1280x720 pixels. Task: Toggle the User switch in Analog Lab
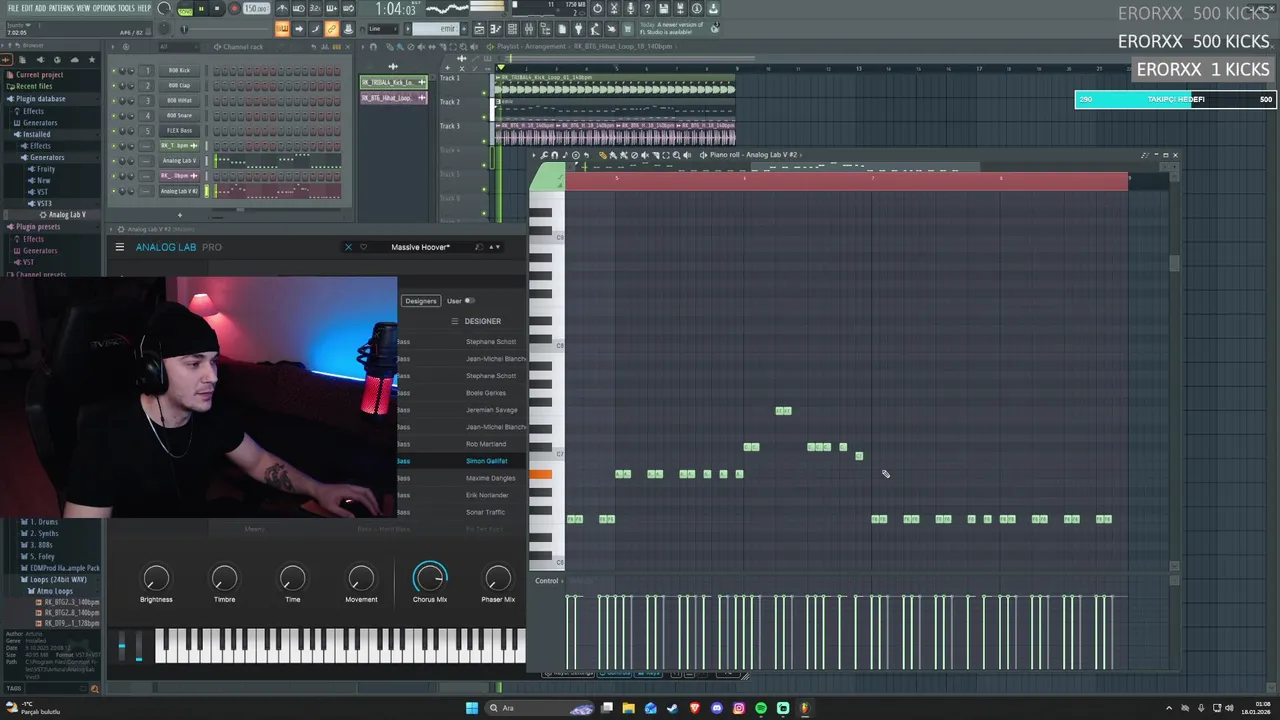pyautogui.click(x=469, y=301)
